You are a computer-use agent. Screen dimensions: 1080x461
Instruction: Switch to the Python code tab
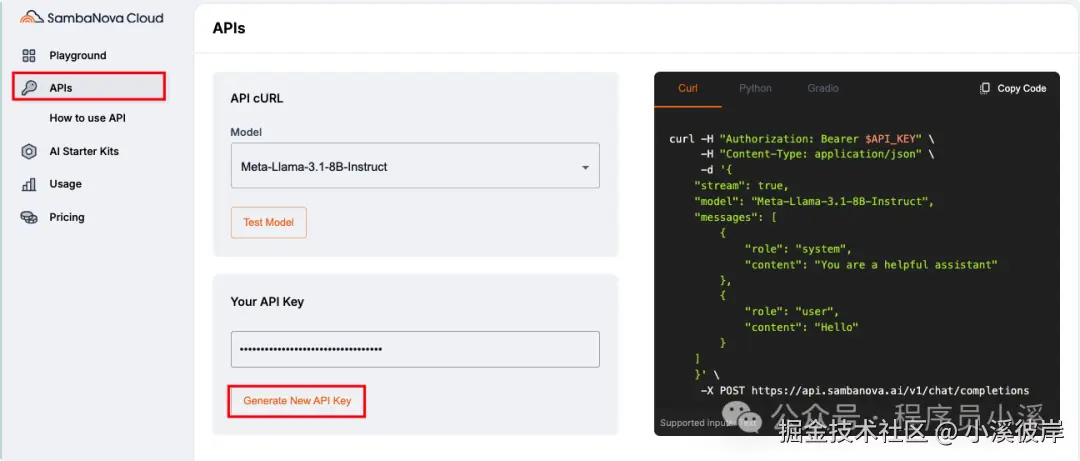click(x=756, y=88)
